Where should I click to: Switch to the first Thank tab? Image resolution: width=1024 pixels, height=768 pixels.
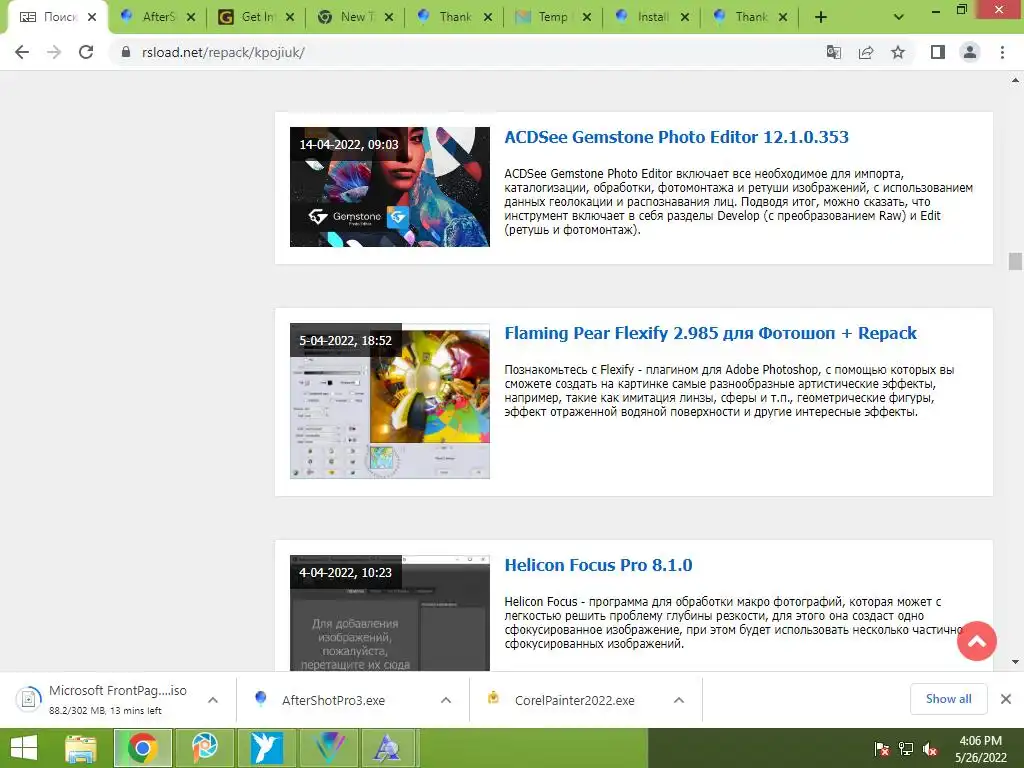453,17
